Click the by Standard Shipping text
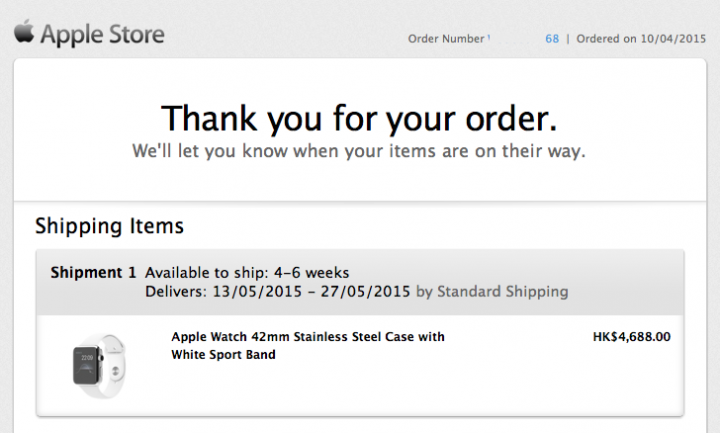The width and height of the screenshot is (720, 433). 491,292
